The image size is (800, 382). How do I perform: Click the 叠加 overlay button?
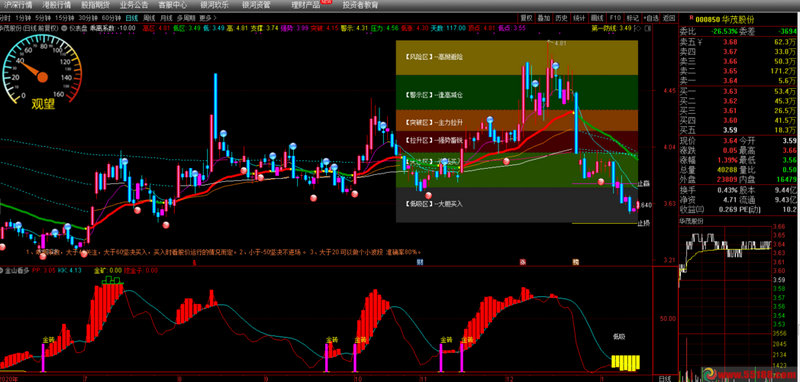(544, 17)
